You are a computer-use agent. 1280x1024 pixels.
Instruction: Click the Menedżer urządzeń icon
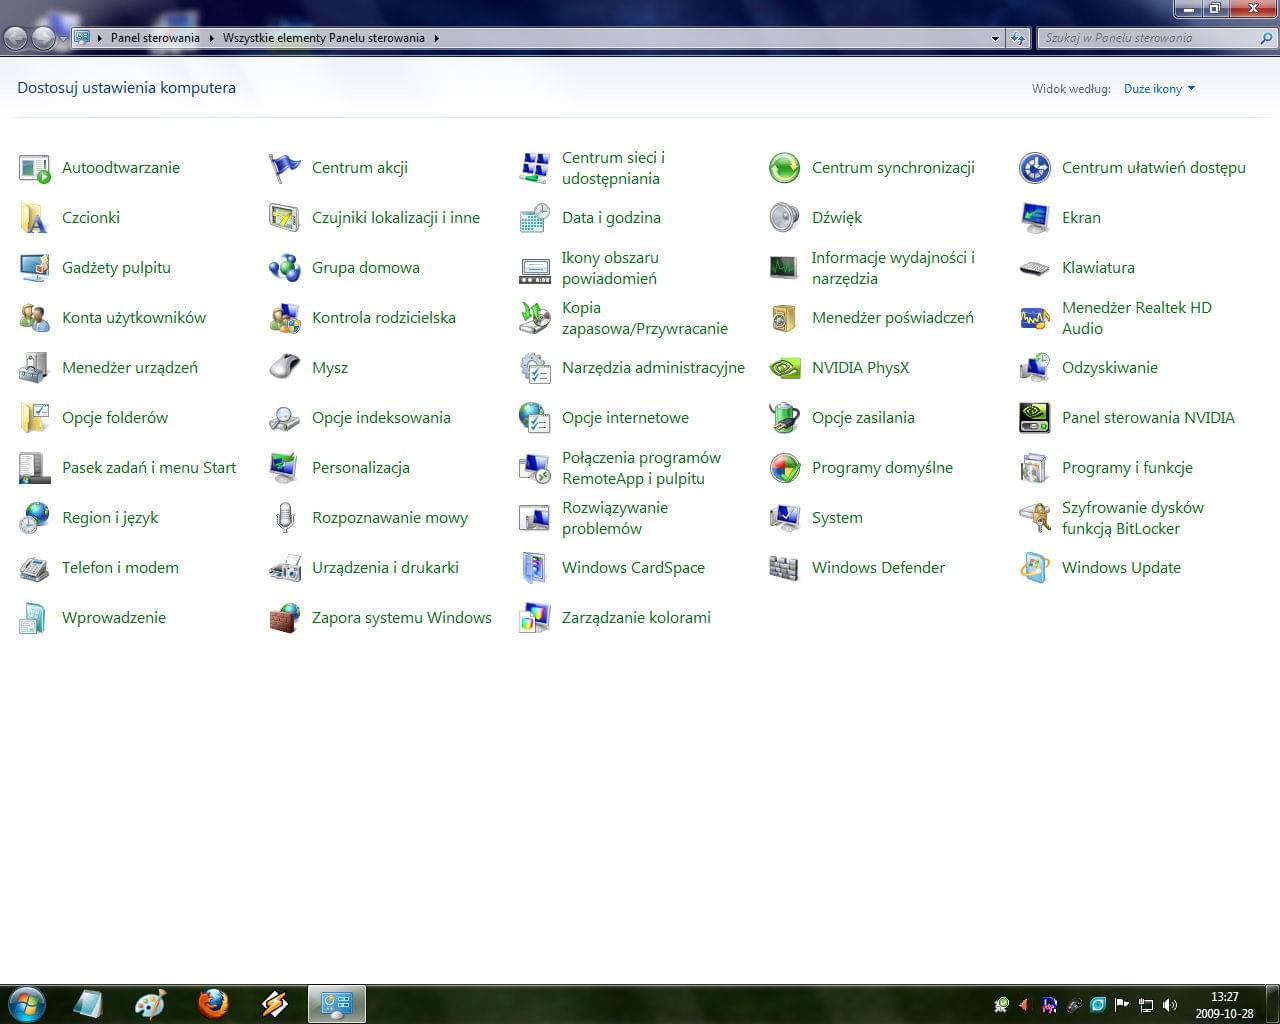(x=34, y=368)
